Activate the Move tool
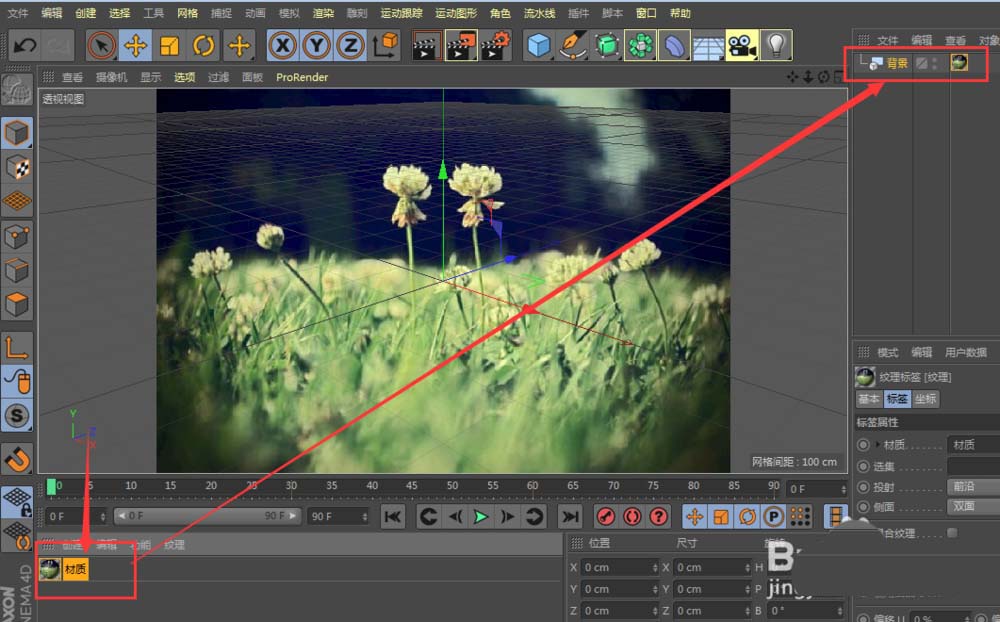Image resolution: width=1000 pixels, height=622 pixels. pyautogui.click(x=135, y=45)
